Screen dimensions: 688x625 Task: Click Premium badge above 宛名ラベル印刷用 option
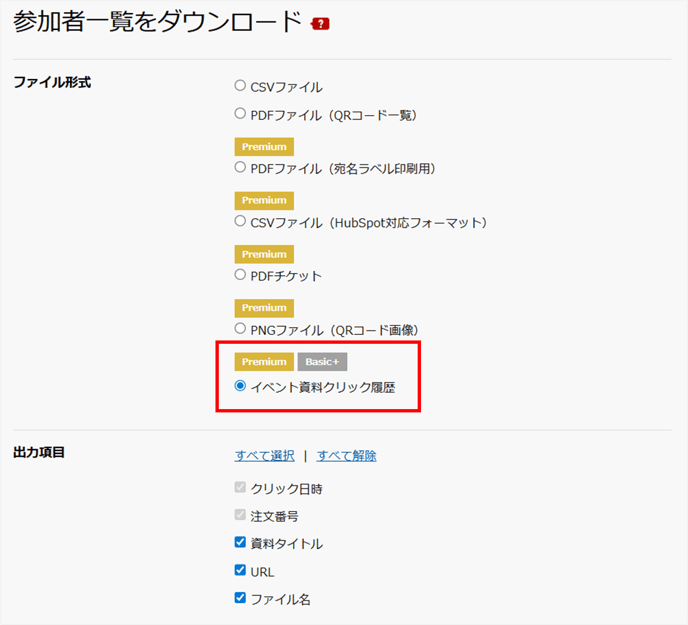pyautogui.click(x=264, y=147)
